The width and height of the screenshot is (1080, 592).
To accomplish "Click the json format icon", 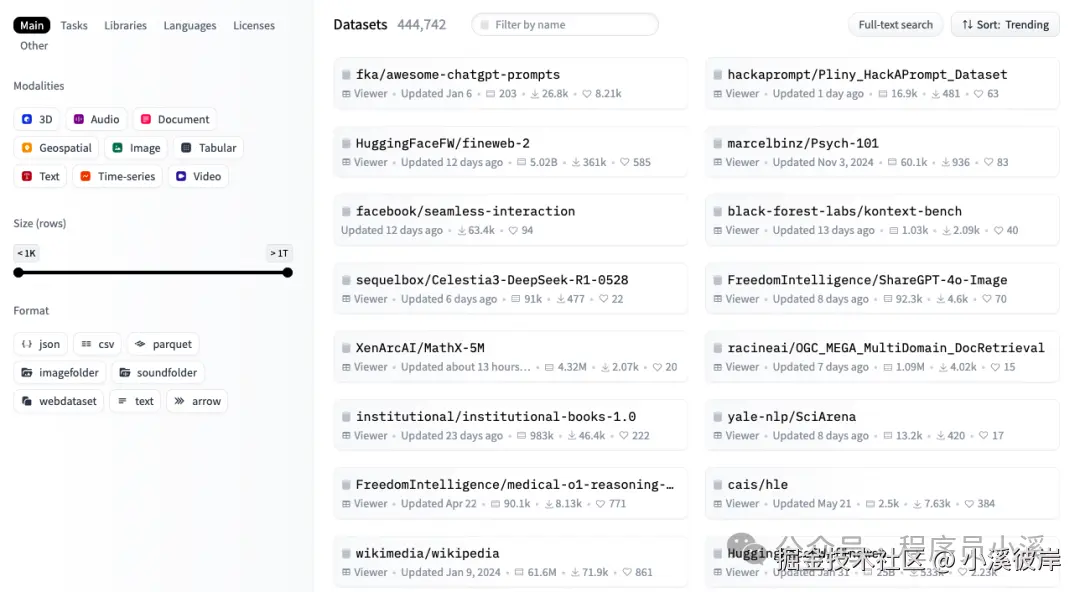I will (27, 344).
